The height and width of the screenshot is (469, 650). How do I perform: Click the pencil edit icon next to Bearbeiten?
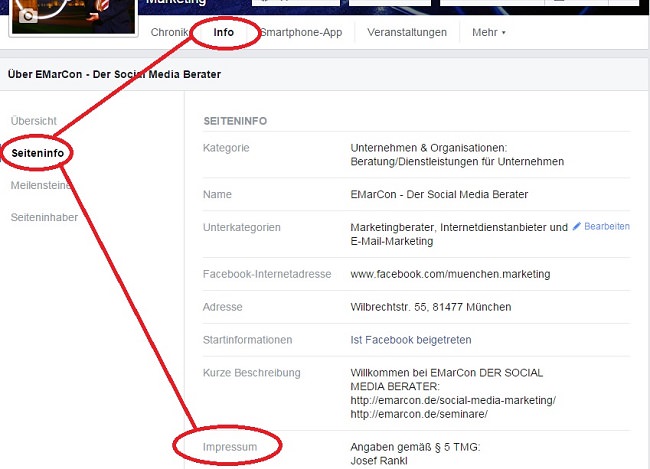click(577, 226)
